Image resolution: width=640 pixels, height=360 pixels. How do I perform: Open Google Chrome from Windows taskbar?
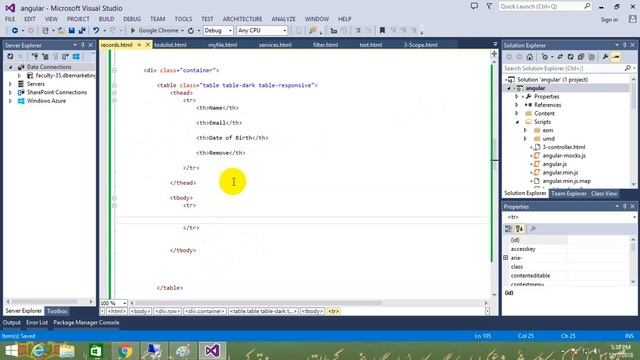124,351
